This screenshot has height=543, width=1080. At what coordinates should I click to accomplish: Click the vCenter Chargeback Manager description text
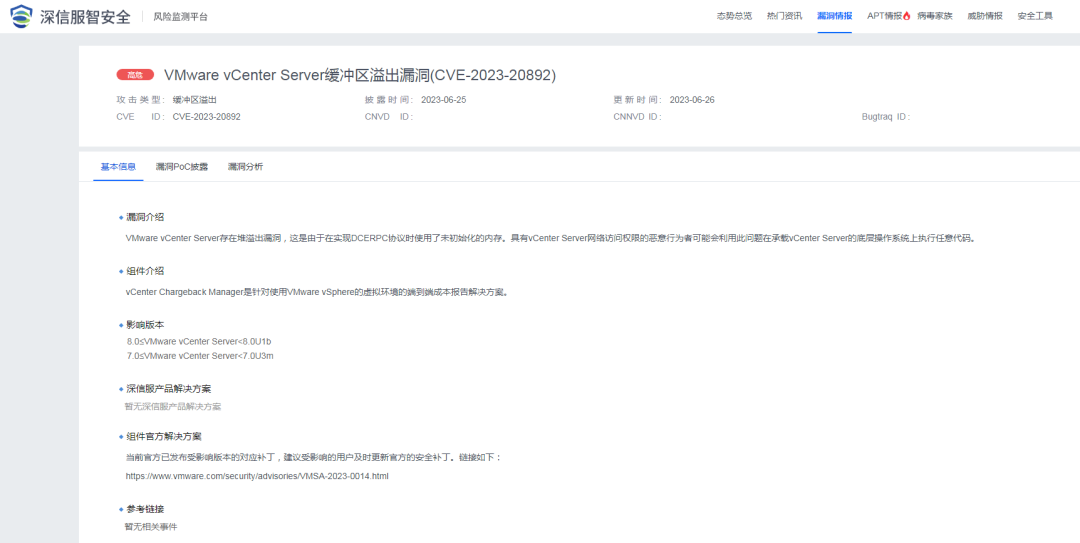(317, 291)
